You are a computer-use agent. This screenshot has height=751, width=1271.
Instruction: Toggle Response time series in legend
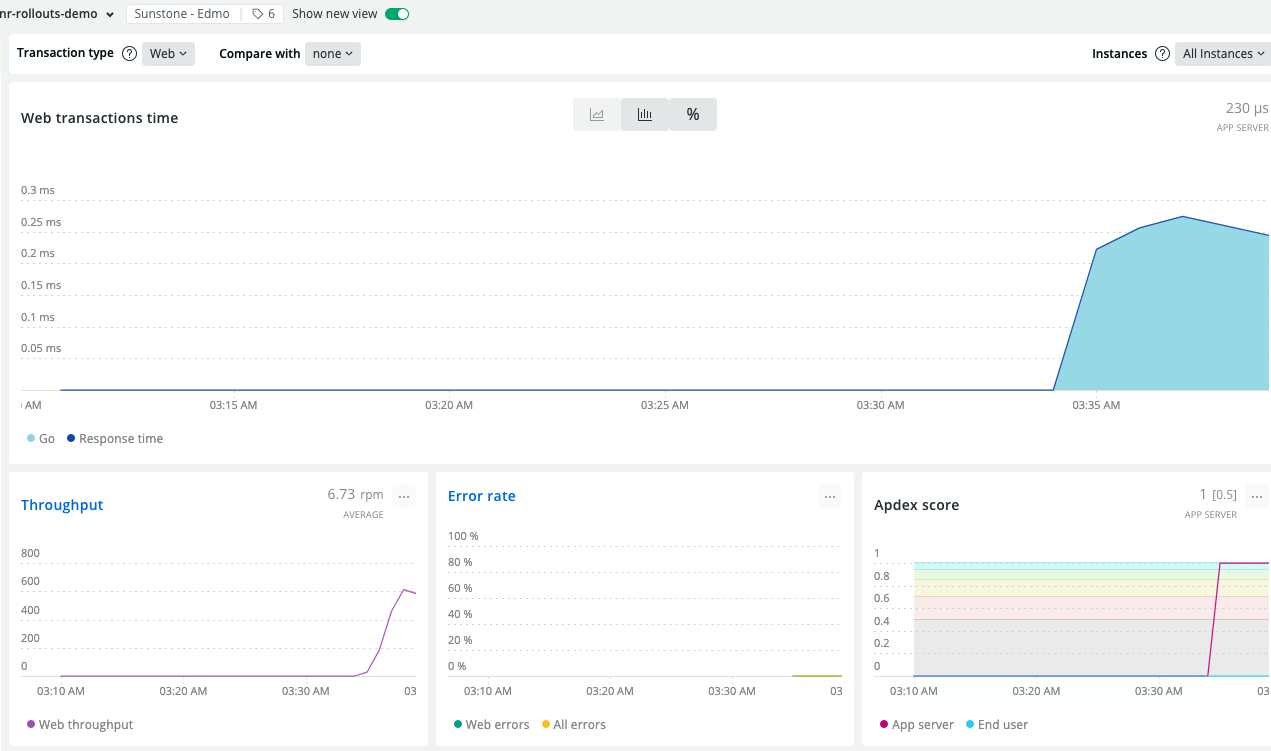pyautogui.click(x=115, y=439)
